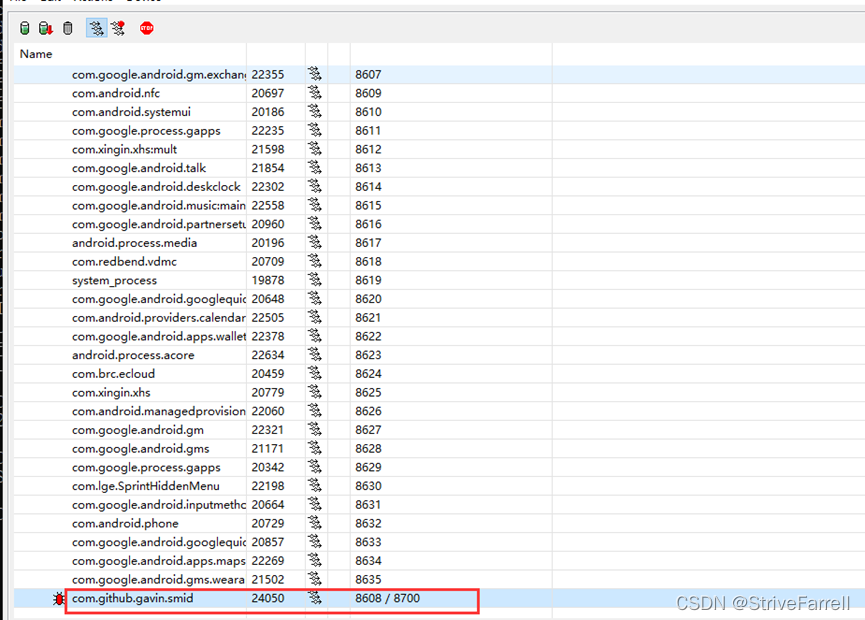
Task: Select com.google.process.gapps with PID 22235
Action: click(146, 131)
